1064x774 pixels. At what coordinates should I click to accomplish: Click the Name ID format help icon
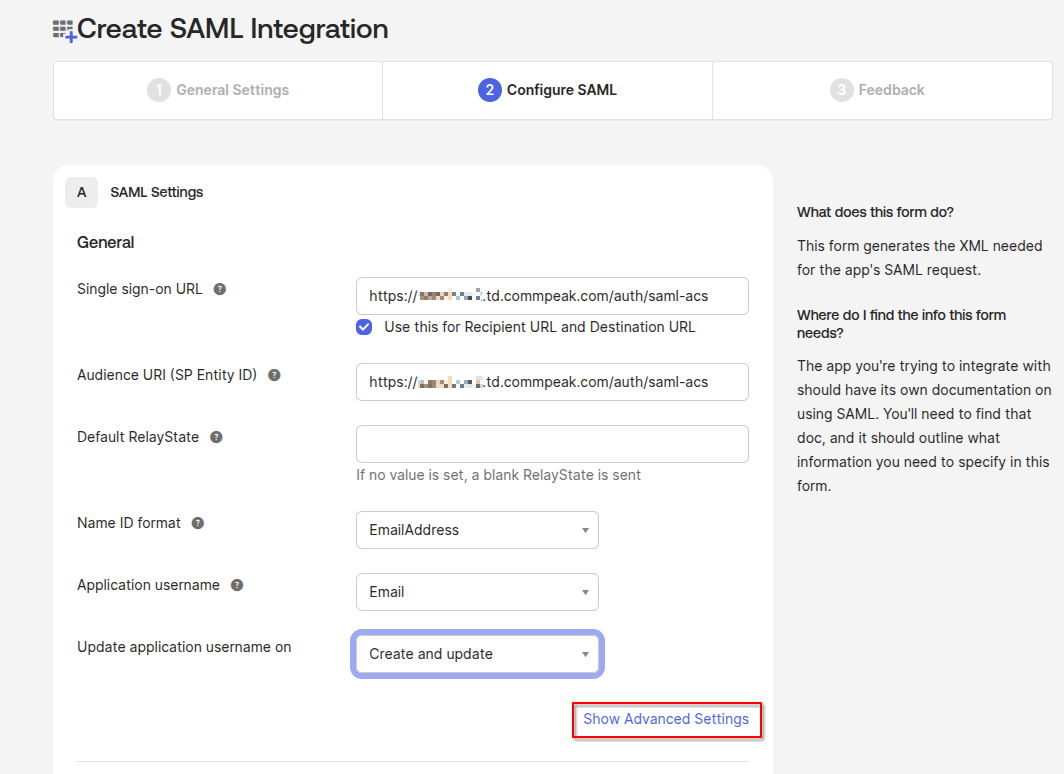click(196, 522)
